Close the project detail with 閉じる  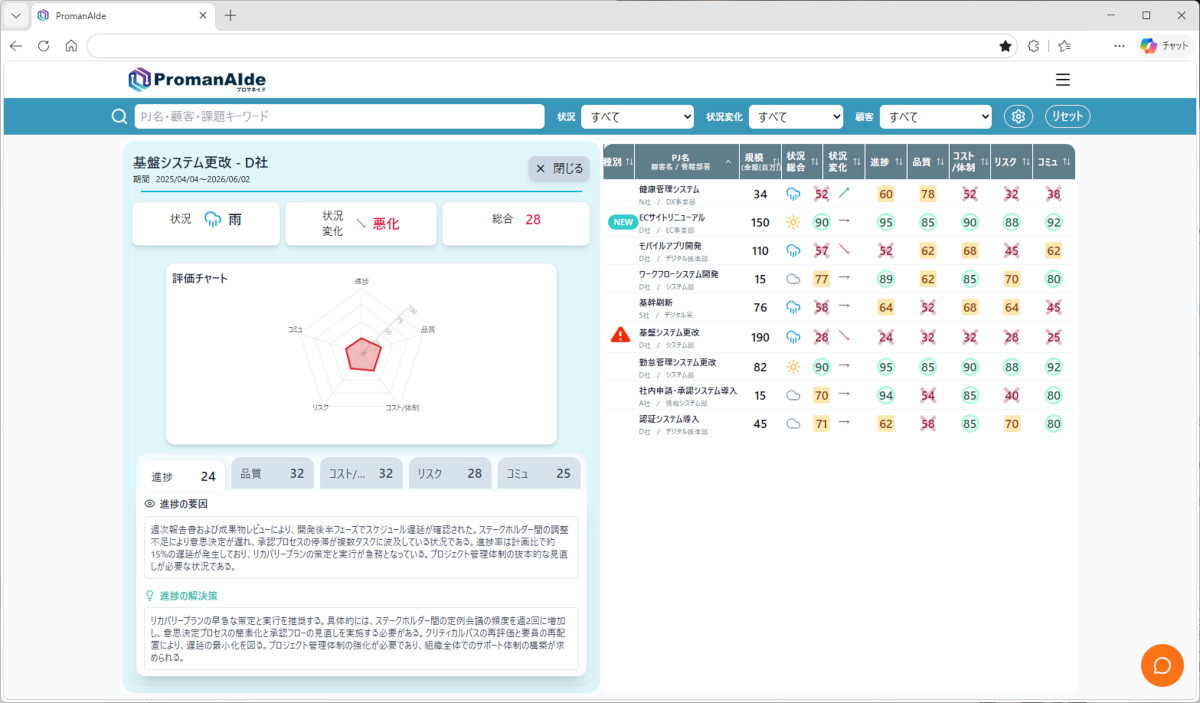coord(559,169)
